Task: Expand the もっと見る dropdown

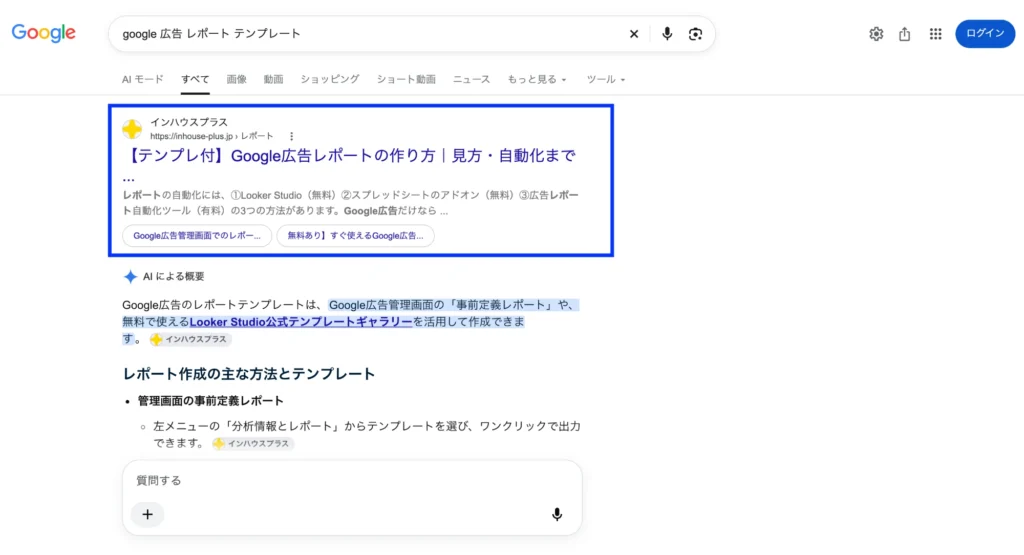Action: pyautogui.click(x=537, y=79)
